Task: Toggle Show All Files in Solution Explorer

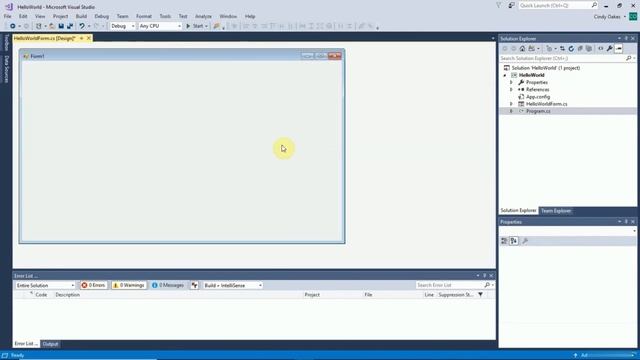Action: click(589, 49)
